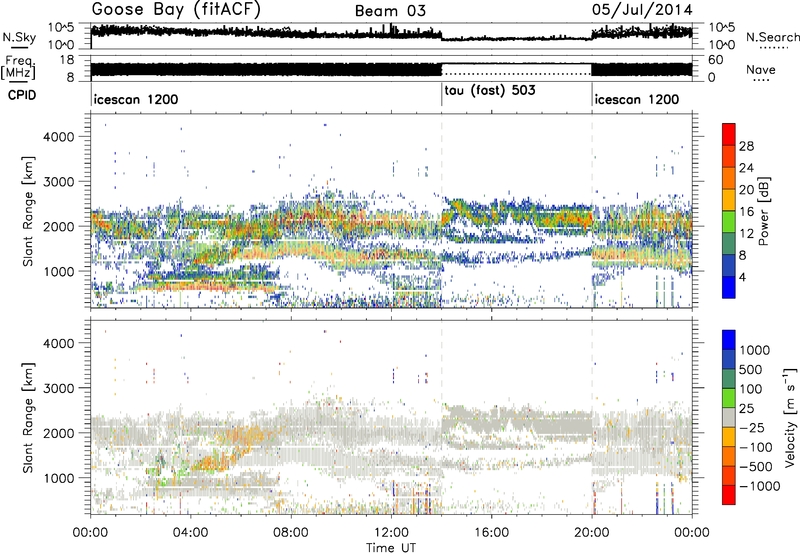Screen dimensions: 800x554
Task: Click the "1000" Velocity colorbar value
Action: tap(755, 350)
